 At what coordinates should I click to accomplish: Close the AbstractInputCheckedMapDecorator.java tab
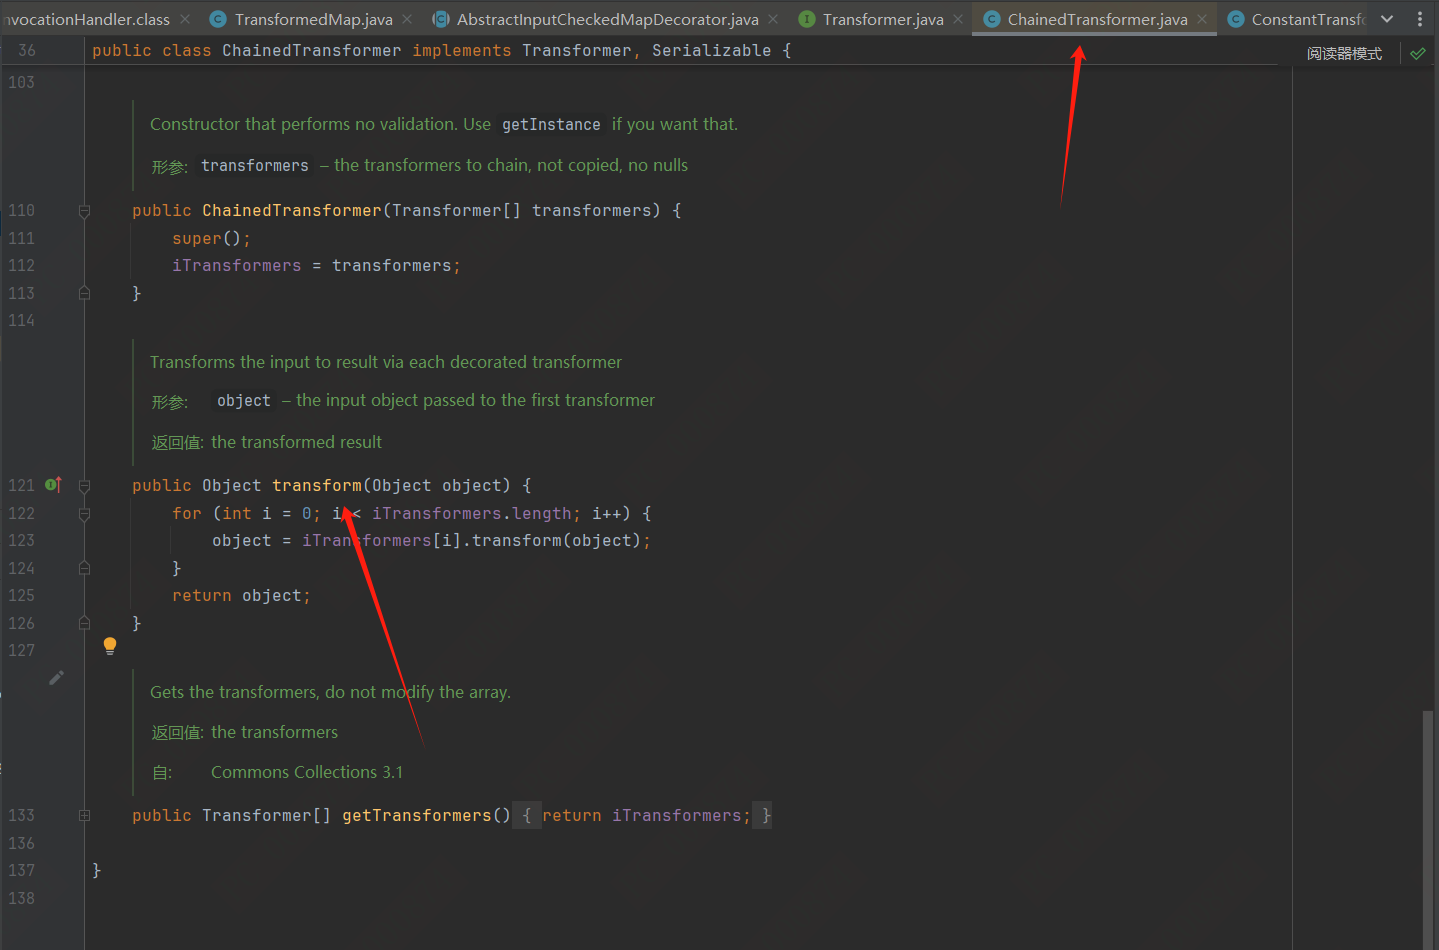773,19
